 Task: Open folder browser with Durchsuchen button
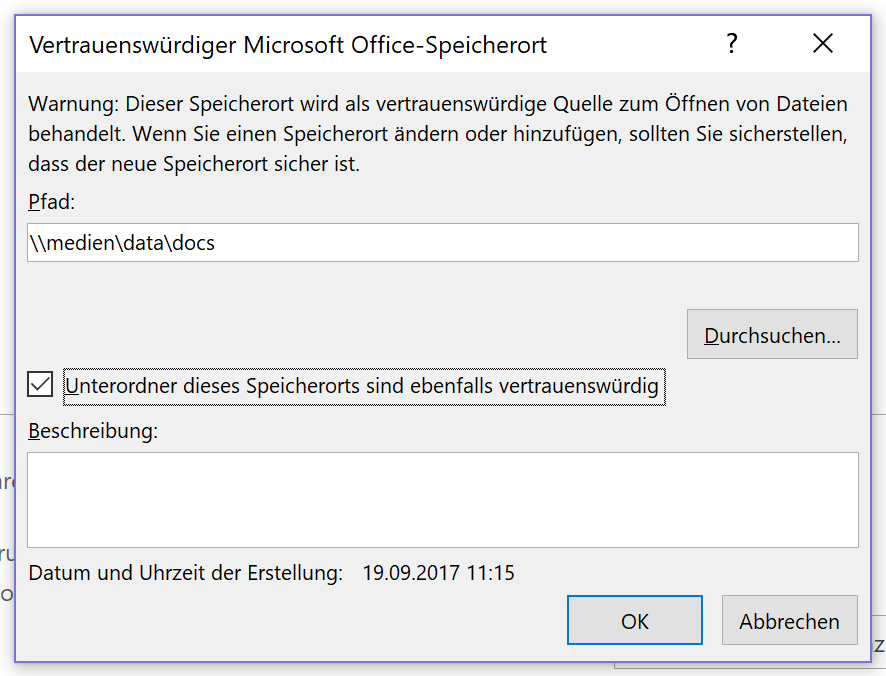tap(772, 334)
